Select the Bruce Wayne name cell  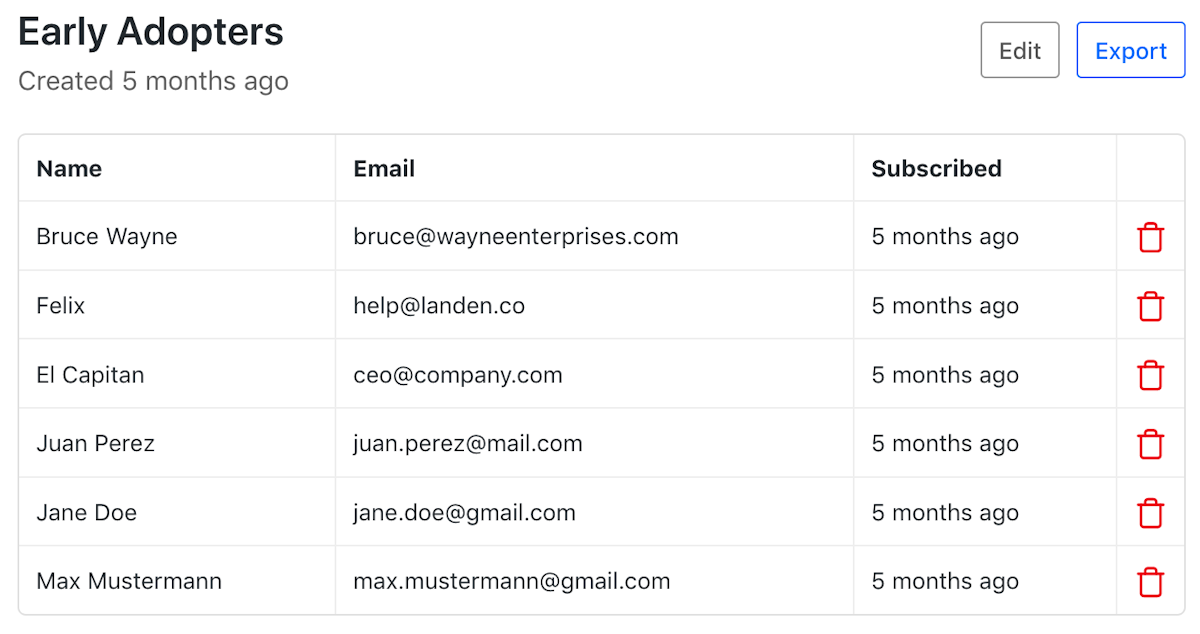pyautogui.click(x=107, y=237)
